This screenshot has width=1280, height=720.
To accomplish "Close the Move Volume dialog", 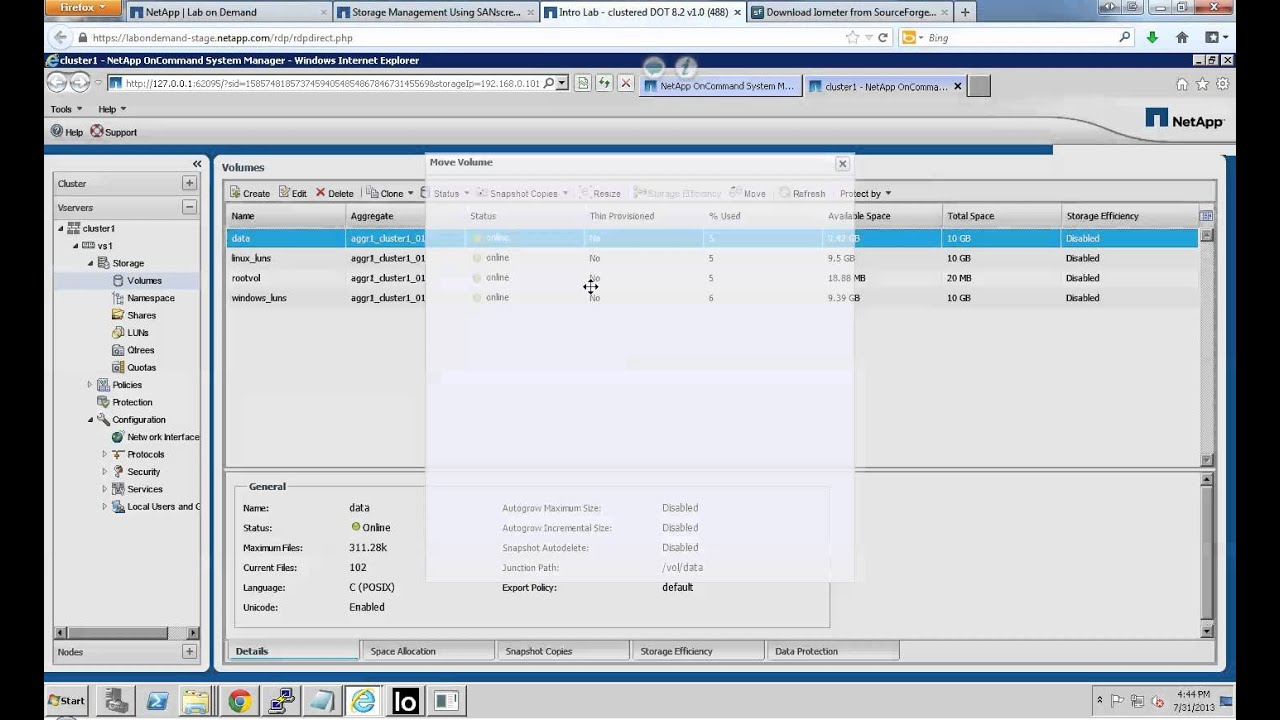I will tap(842, 163).
